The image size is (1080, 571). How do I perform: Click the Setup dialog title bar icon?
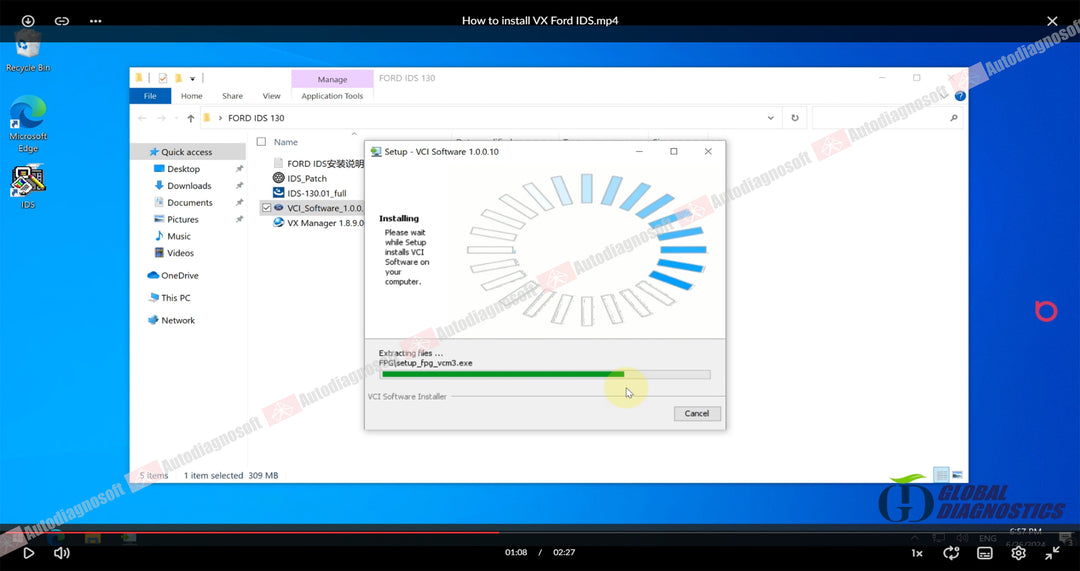pyautogui.click(x=376, y=152)
